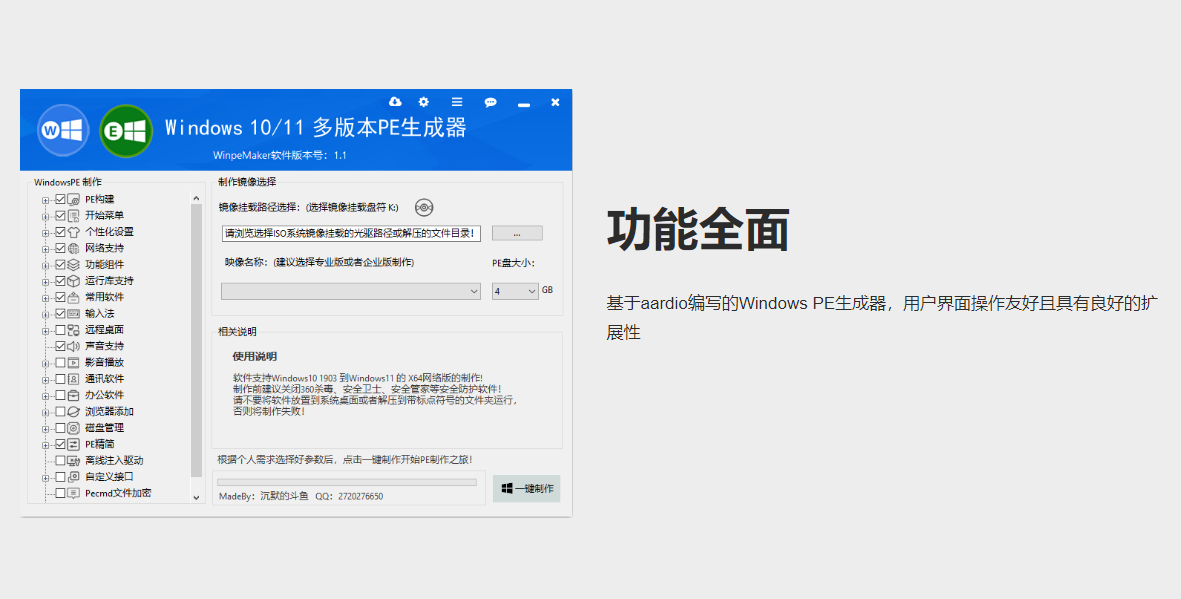Enable the 远程桌面 checkbox
Screen dimensions: 1181x599
click(60, 330)
